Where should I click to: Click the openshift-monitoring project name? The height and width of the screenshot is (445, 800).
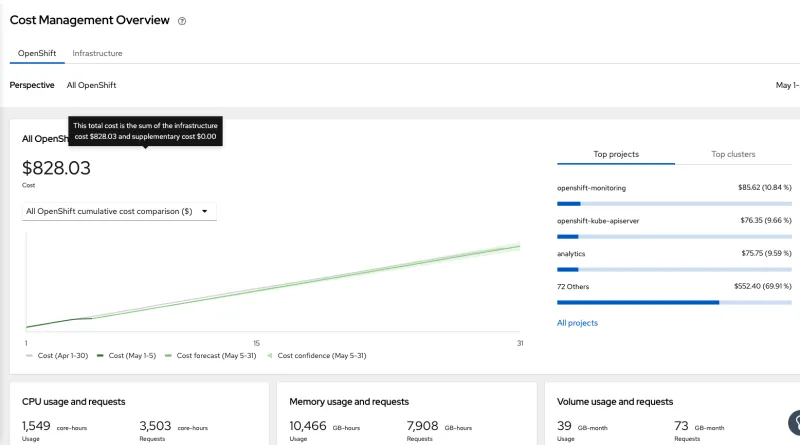[591, 187]
